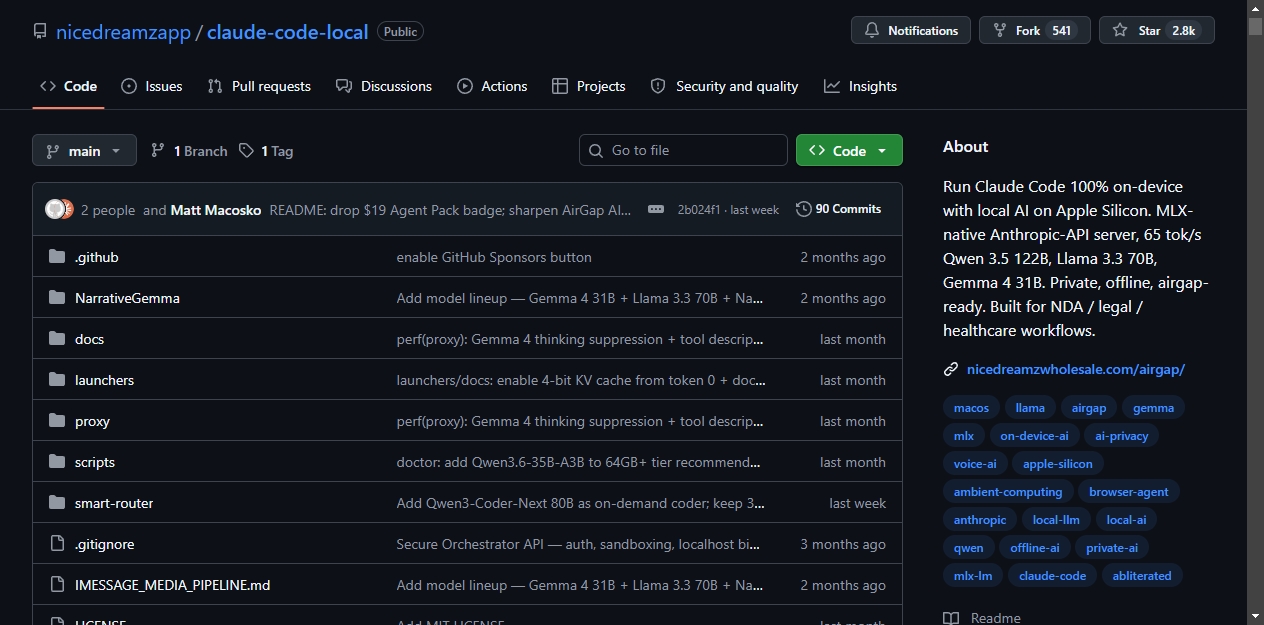Open commit hash 2b024f1
This screenshot has width=1264, height=625.
click(699, 210)
